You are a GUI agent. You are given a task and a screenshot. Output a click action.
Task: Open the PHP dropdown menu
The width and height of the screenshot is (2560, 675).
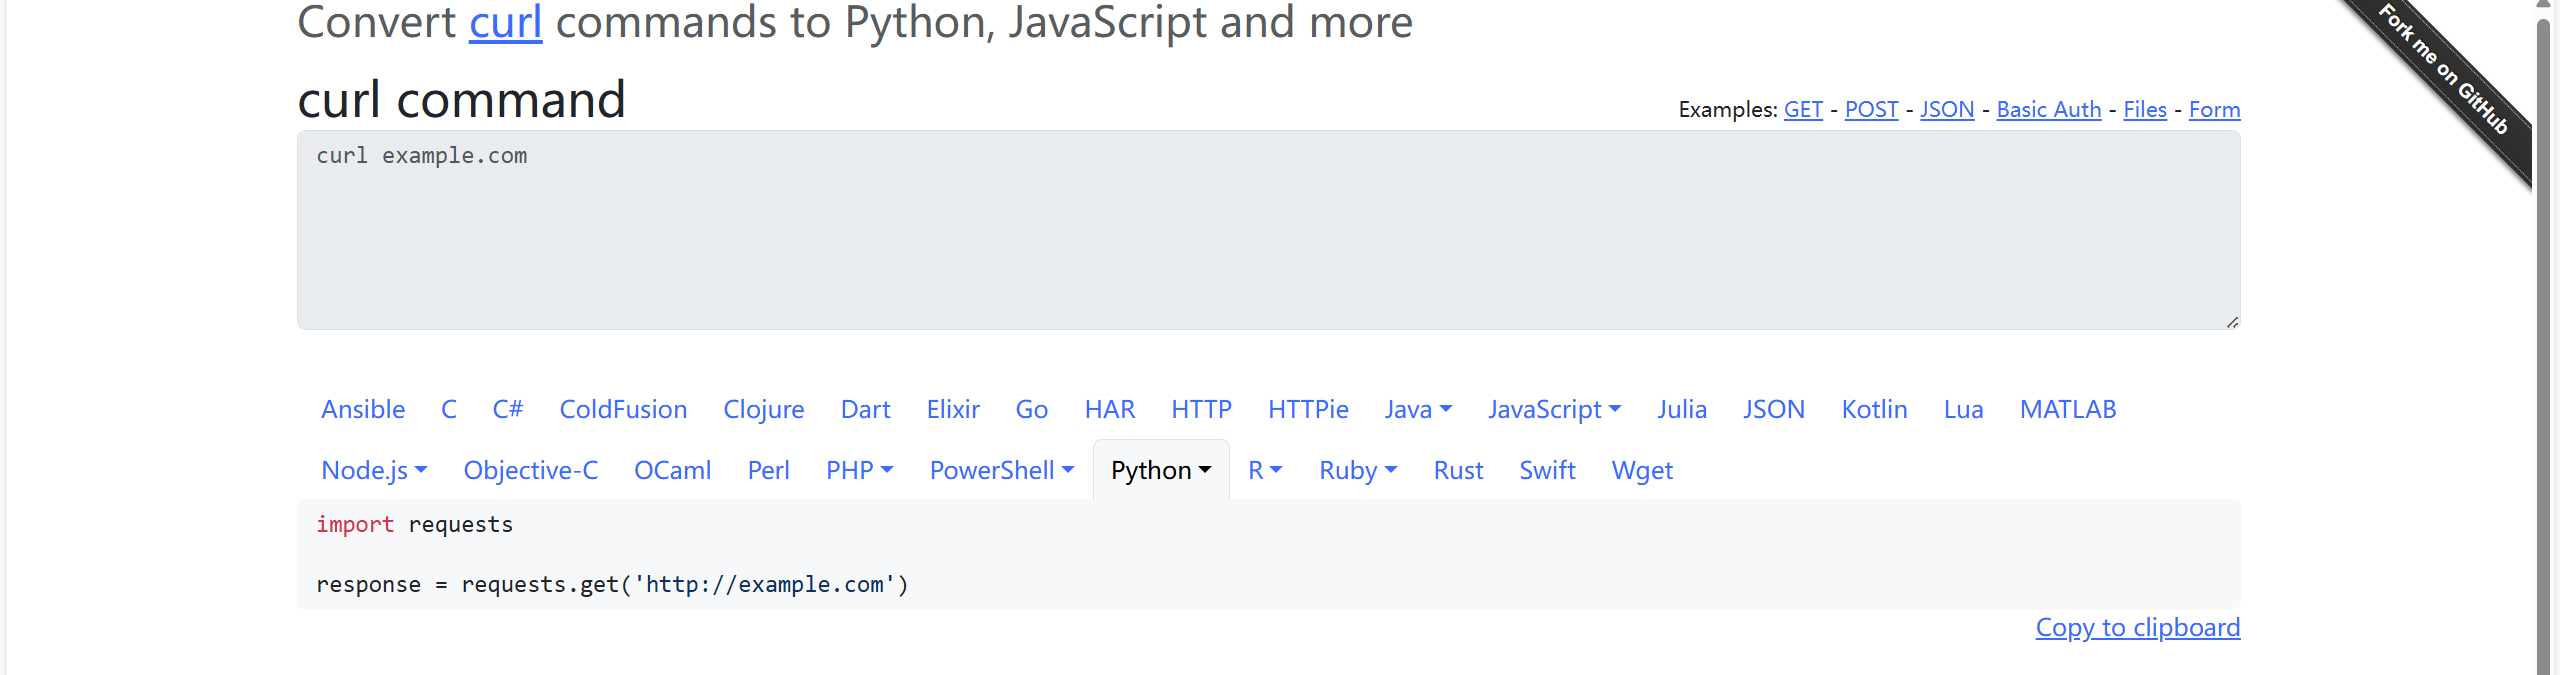[859, 470]
